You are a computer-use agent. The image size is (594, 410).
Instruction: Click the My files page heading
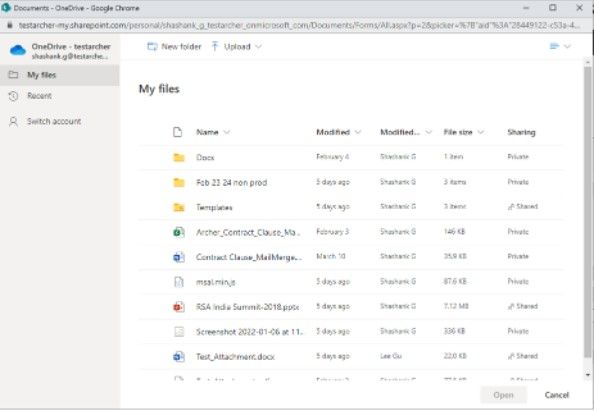159,89
